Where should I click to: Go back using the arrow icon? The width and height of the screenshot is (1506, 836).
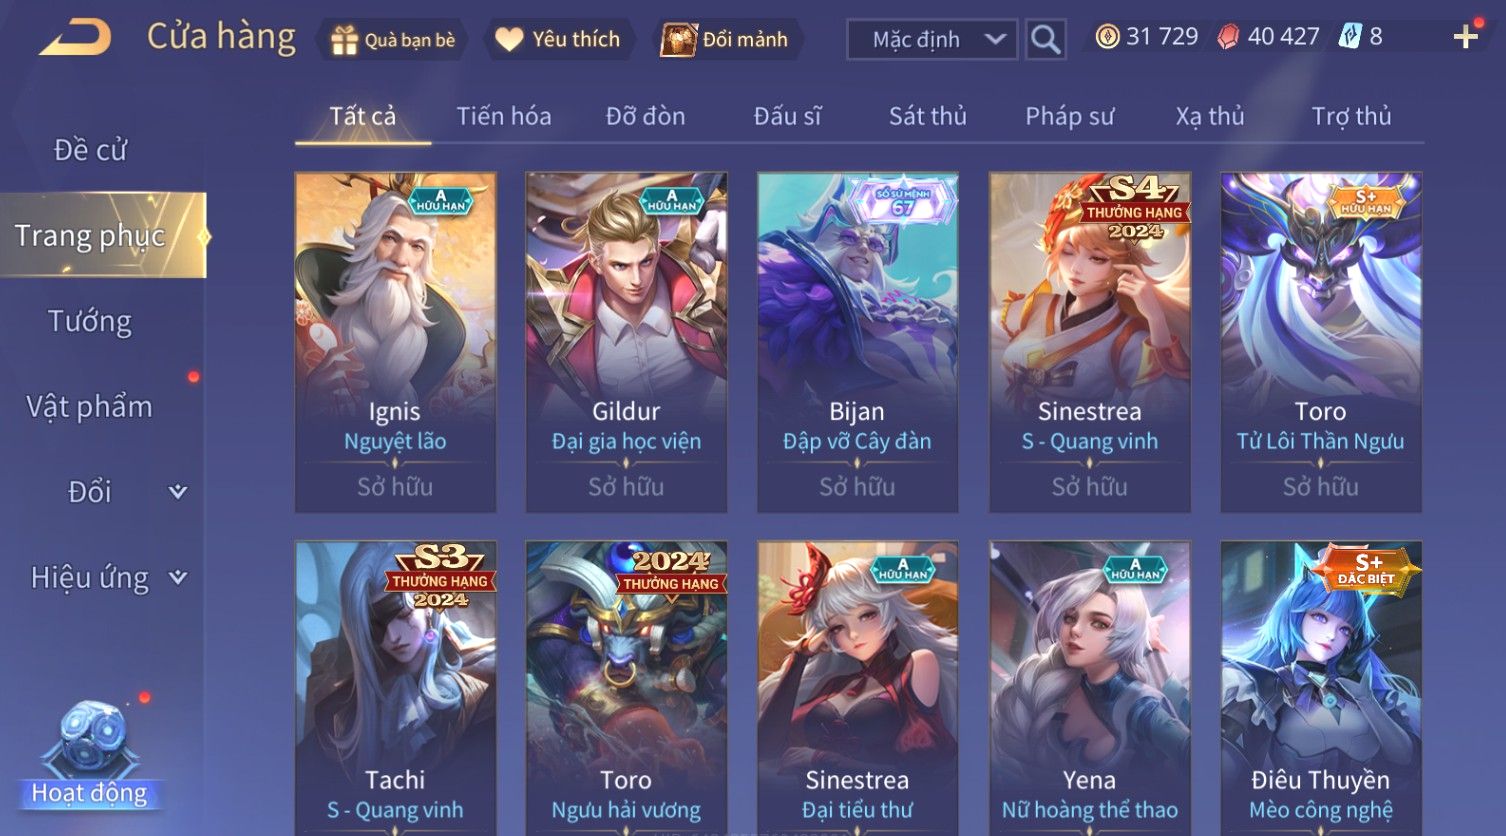click(x=75, y=39)
